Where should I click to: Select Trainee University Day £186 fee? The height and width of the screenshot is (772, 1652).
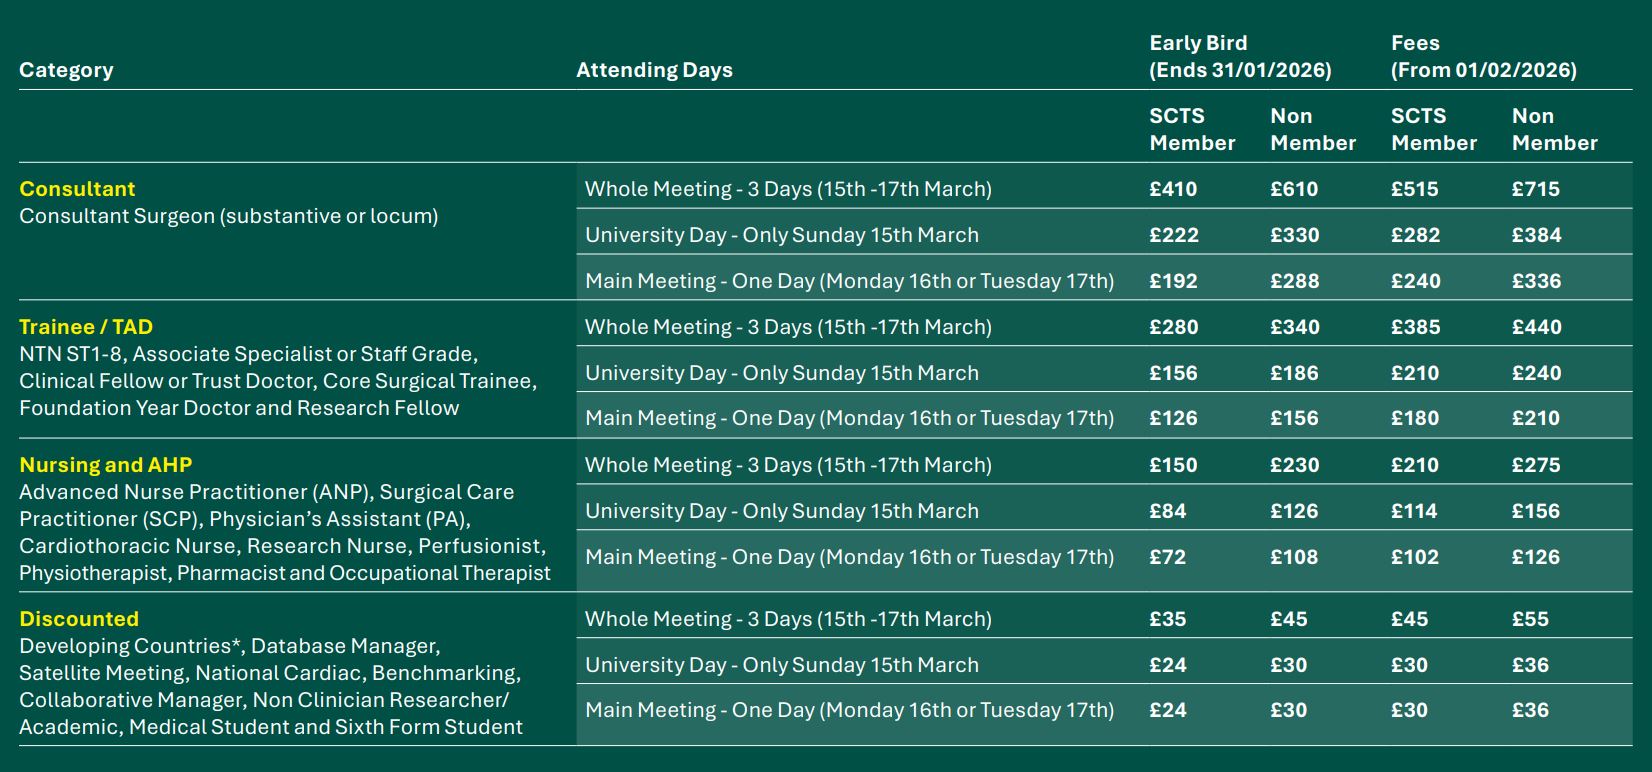pyautogui.click(x=1294, y=373)
